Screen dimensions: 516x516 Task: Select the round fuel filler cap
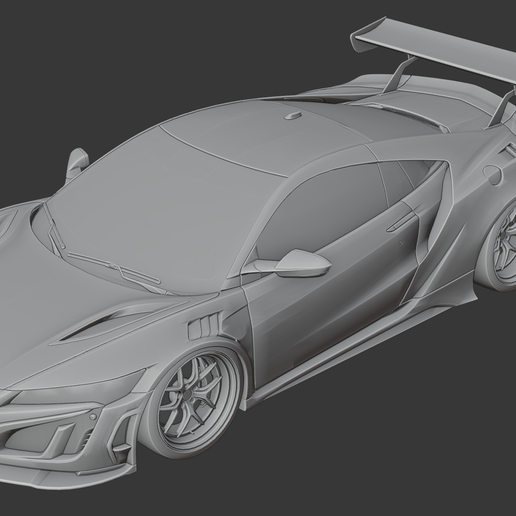click(x=492, y=174)
